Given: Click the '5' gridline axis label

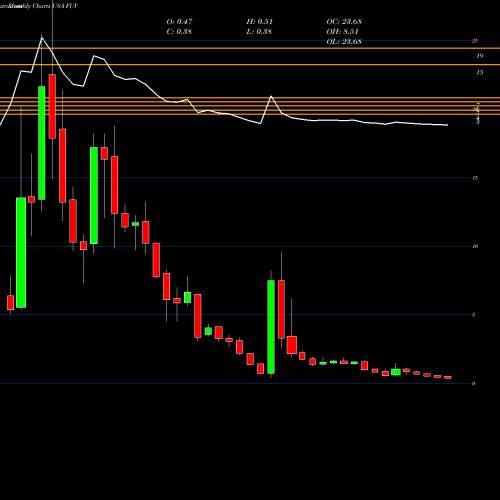Looking at the screenshot, I should pos(474,315).
